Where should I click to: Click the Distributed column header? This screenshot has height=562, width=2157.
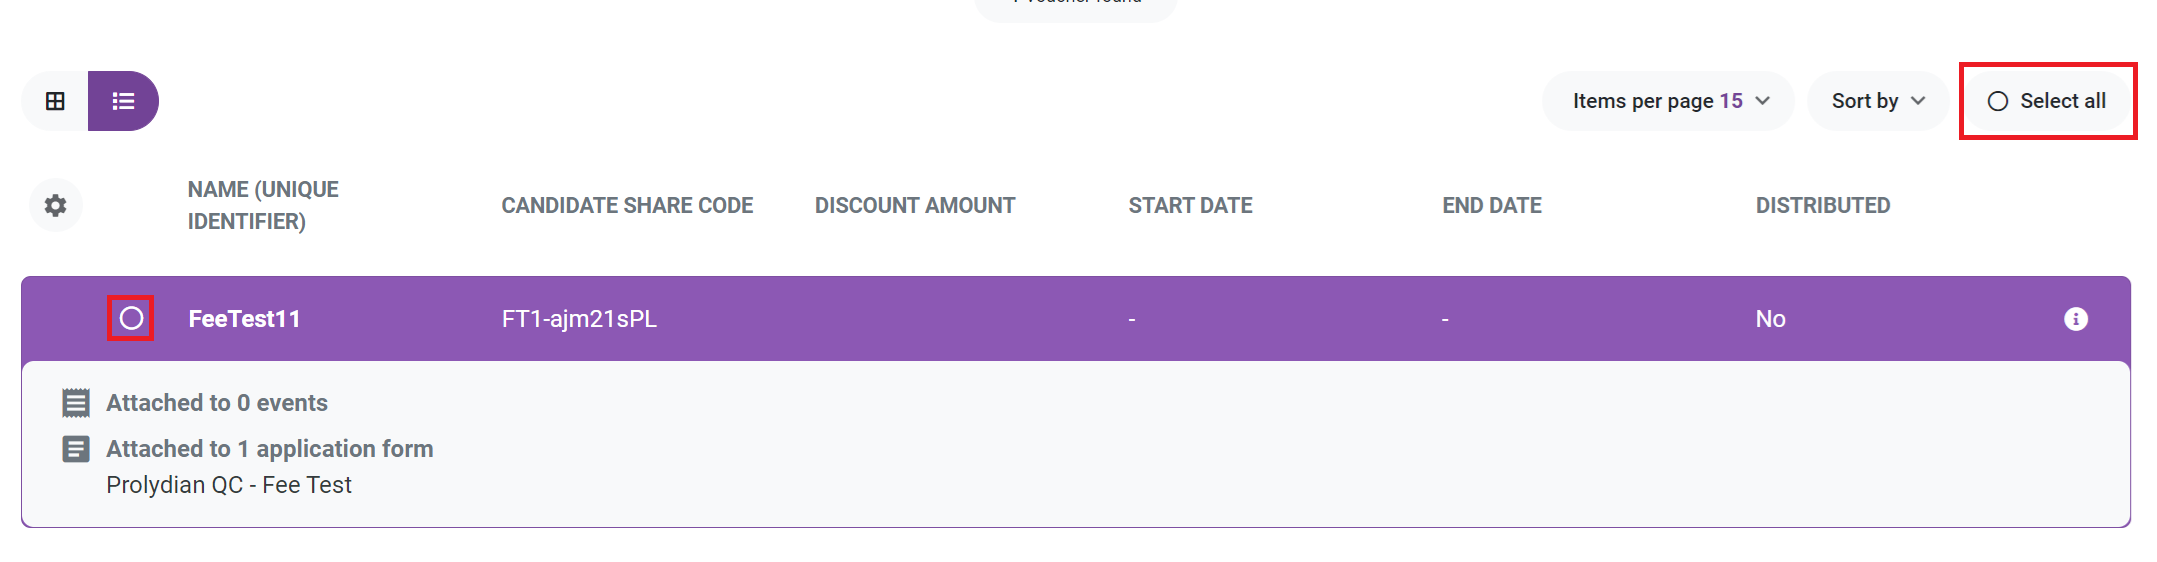point(1823,205)
